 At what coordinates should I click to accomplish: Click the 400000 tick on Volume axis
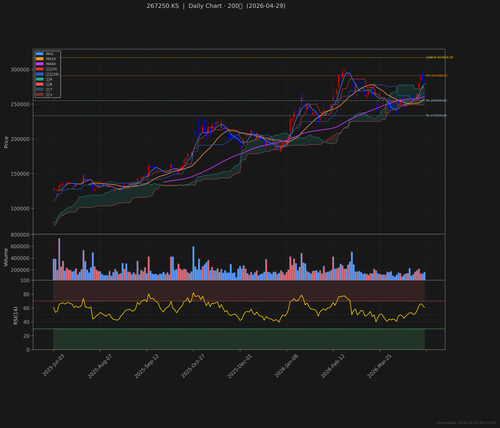tap(20, 258)
